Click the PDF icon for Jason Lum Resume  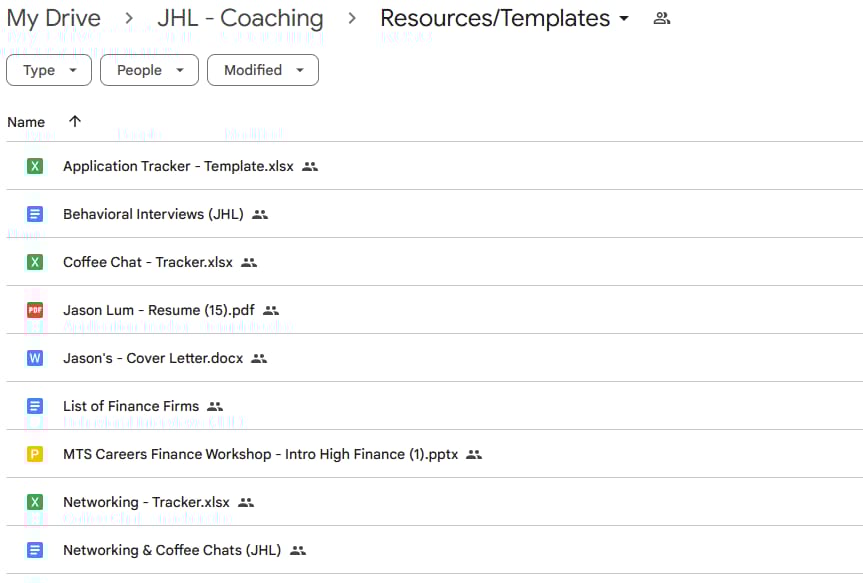(x=35, y=310)
